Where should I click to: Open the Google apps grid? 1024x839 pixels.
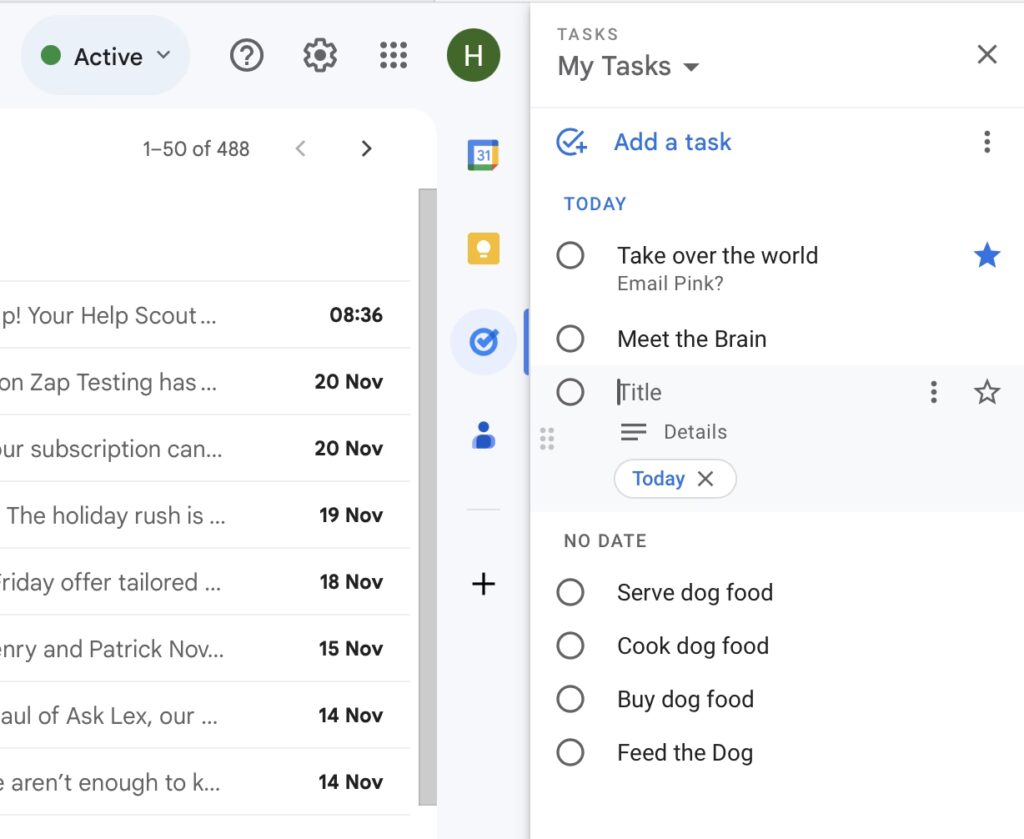(x=394, y=56)
